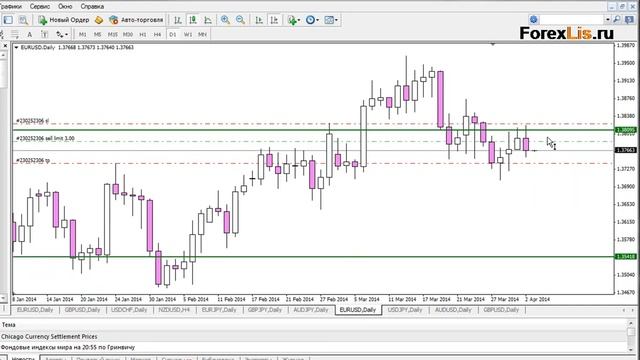Open the last GBPUSD,Daily chart tab
The image size is (640, 360).
501,310
